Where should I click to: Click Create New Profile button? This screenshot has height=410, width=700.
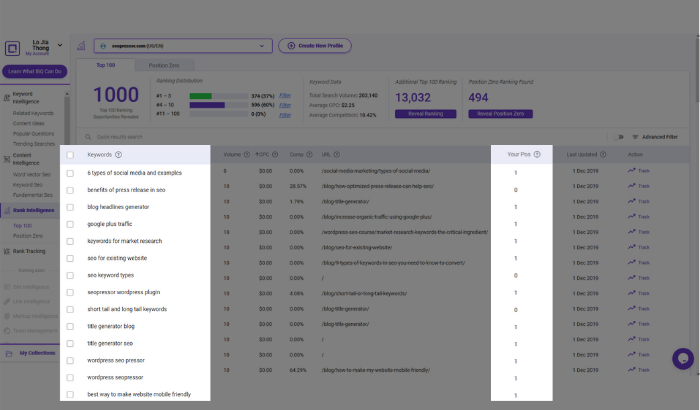click(x=315, y=46)
